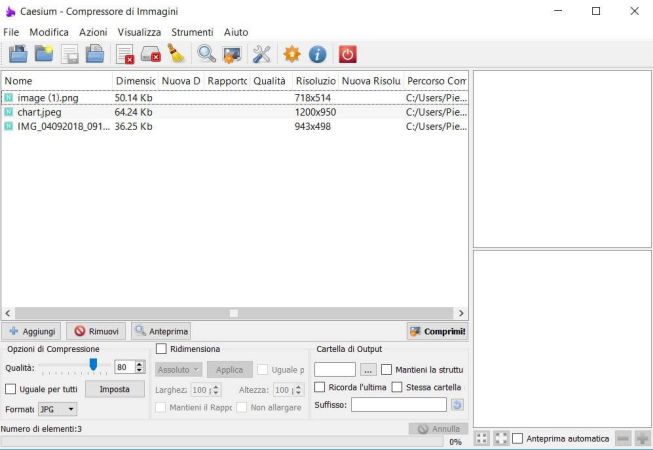Click the Aggiungi button
Image resolution: width=653 pixels, height=450 pixels.
coord(32,331)
